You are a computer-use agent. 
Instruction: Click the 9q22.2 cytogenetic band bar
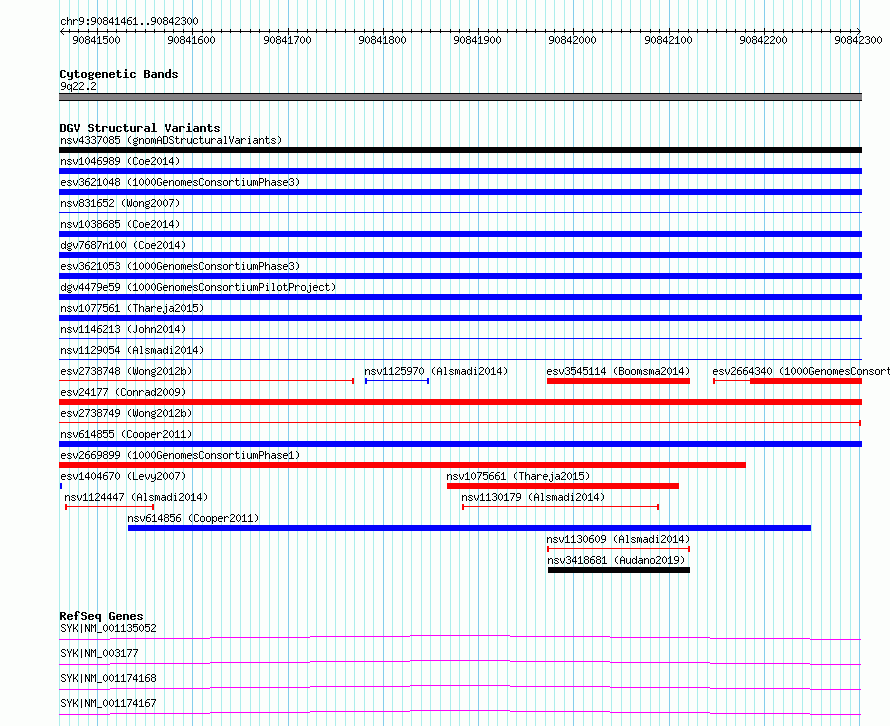(x=460, y=97)
